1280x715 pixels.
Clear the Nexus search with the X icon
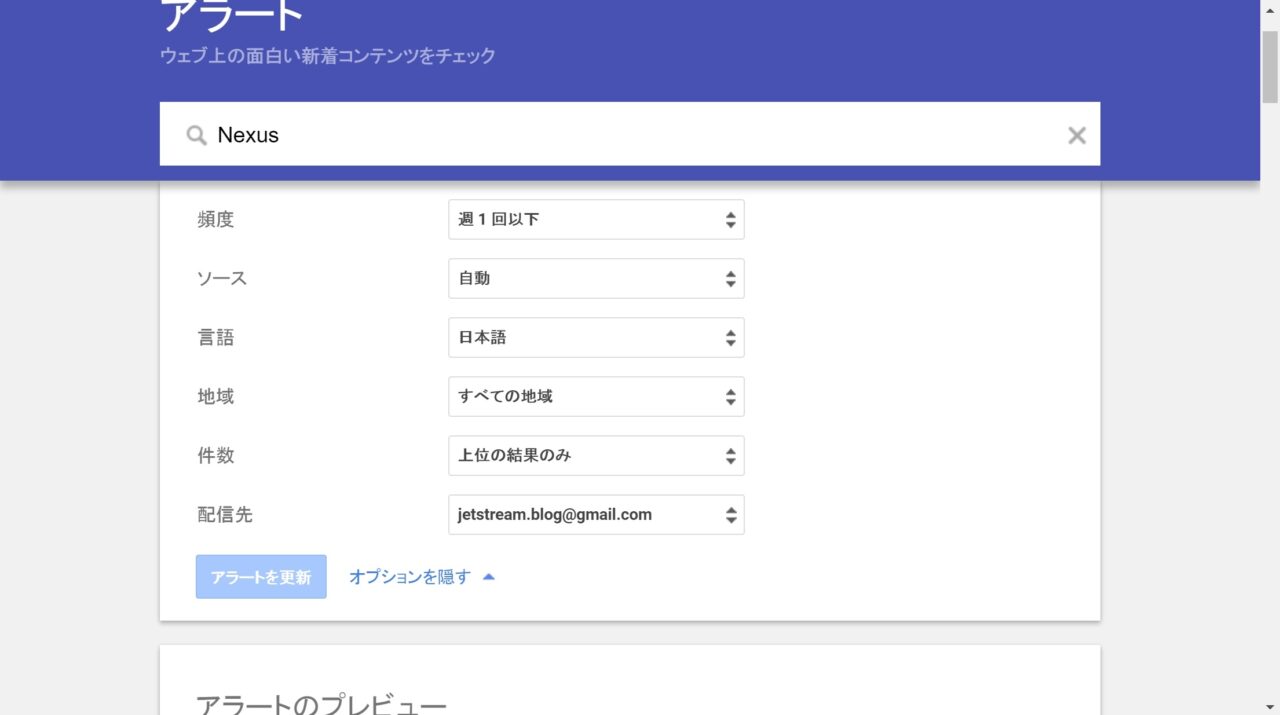coord(1076,135)
